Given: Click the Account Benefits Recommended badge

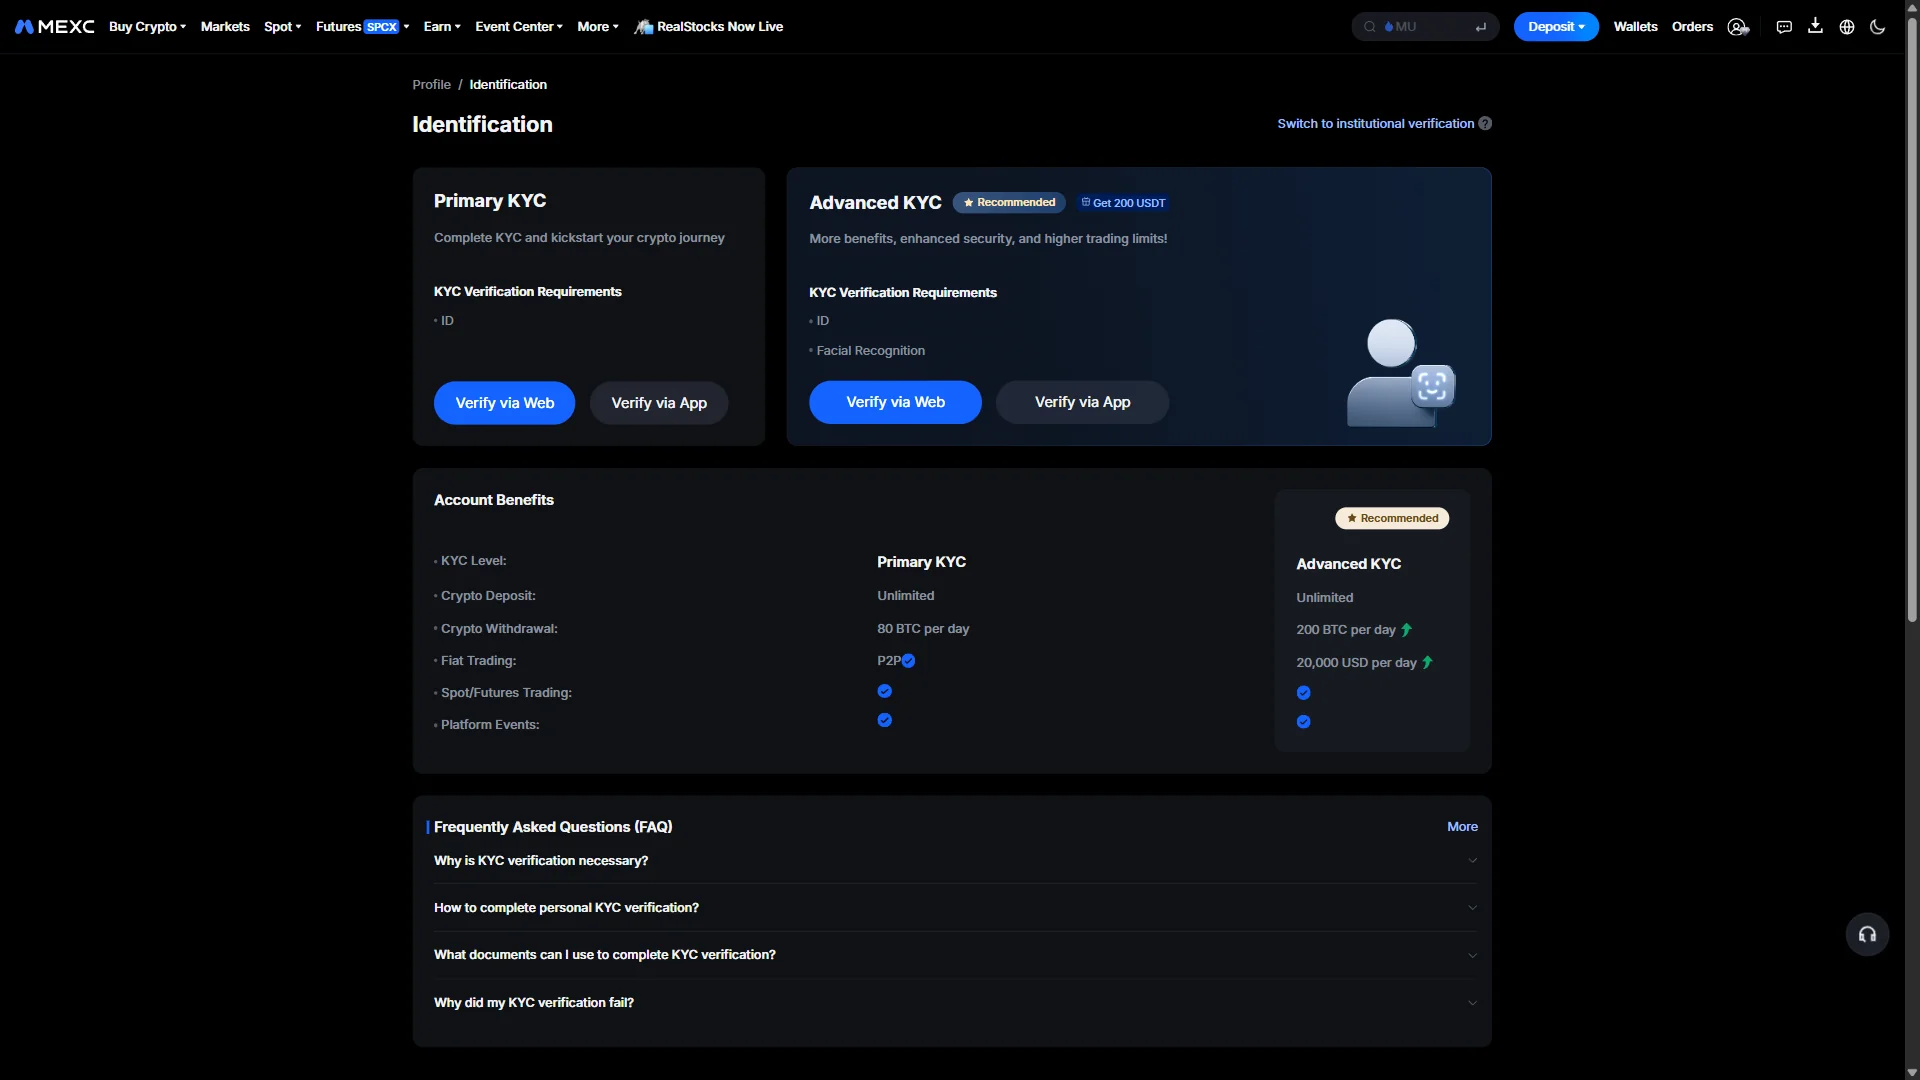Looking at the screenshot, I should tap(1392, 518).
